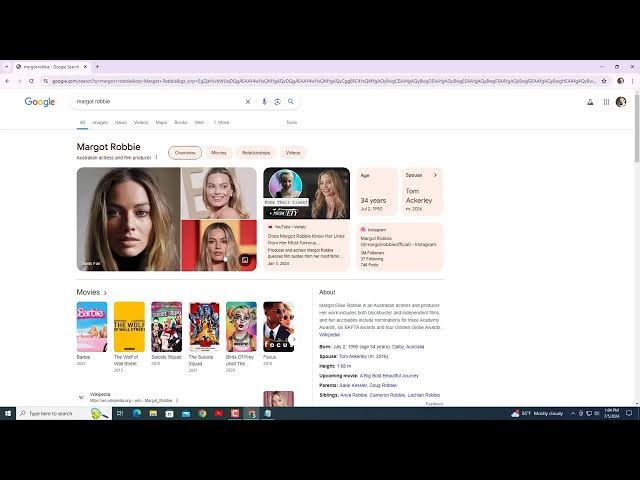Open Chrome profile avatar in toolbar
The image size is (640, 480).
620,81
